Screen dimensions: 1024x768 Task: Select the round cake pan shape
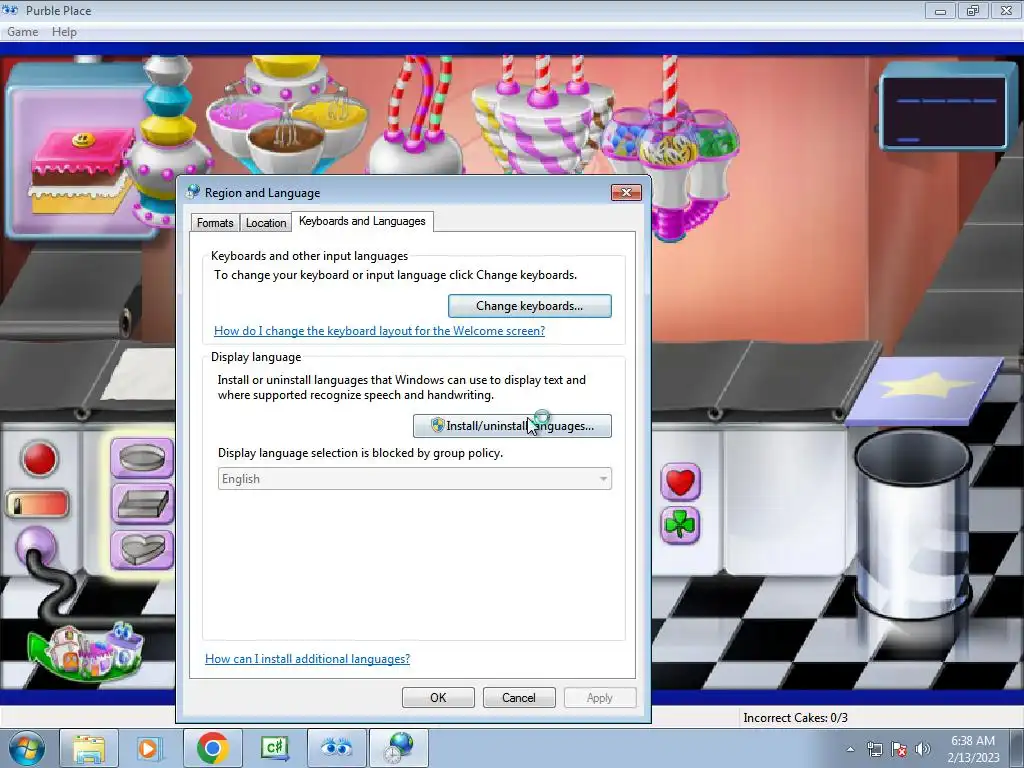(142, 458)
